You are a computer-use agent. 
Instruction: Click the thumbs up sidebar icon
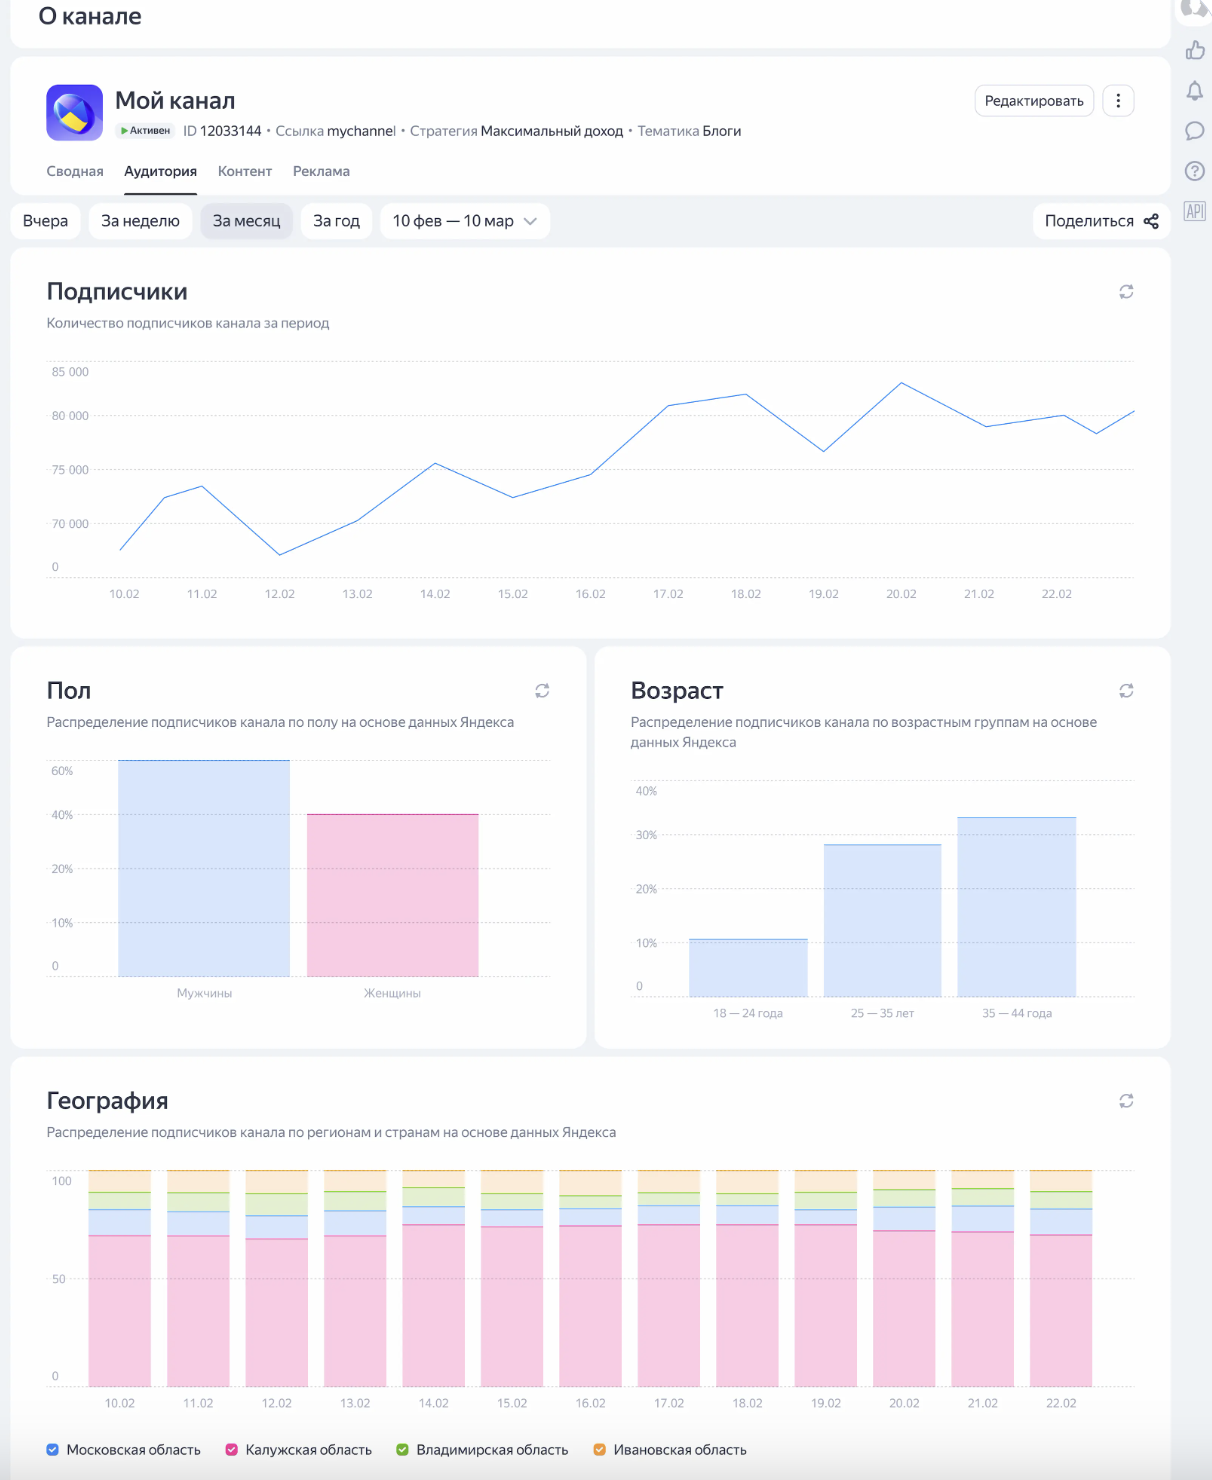tap(1194, 50)
